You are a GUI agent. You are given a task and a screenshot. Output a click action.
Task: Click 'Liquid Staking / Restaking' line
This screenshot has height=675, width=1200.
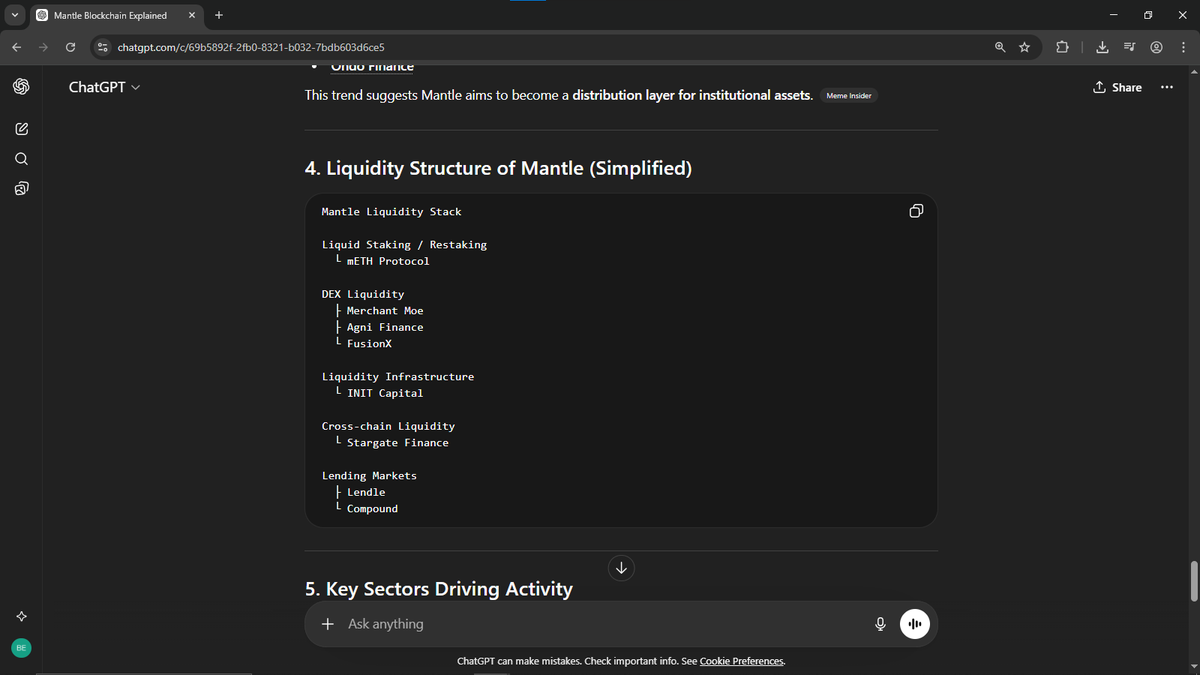(404, 245)
